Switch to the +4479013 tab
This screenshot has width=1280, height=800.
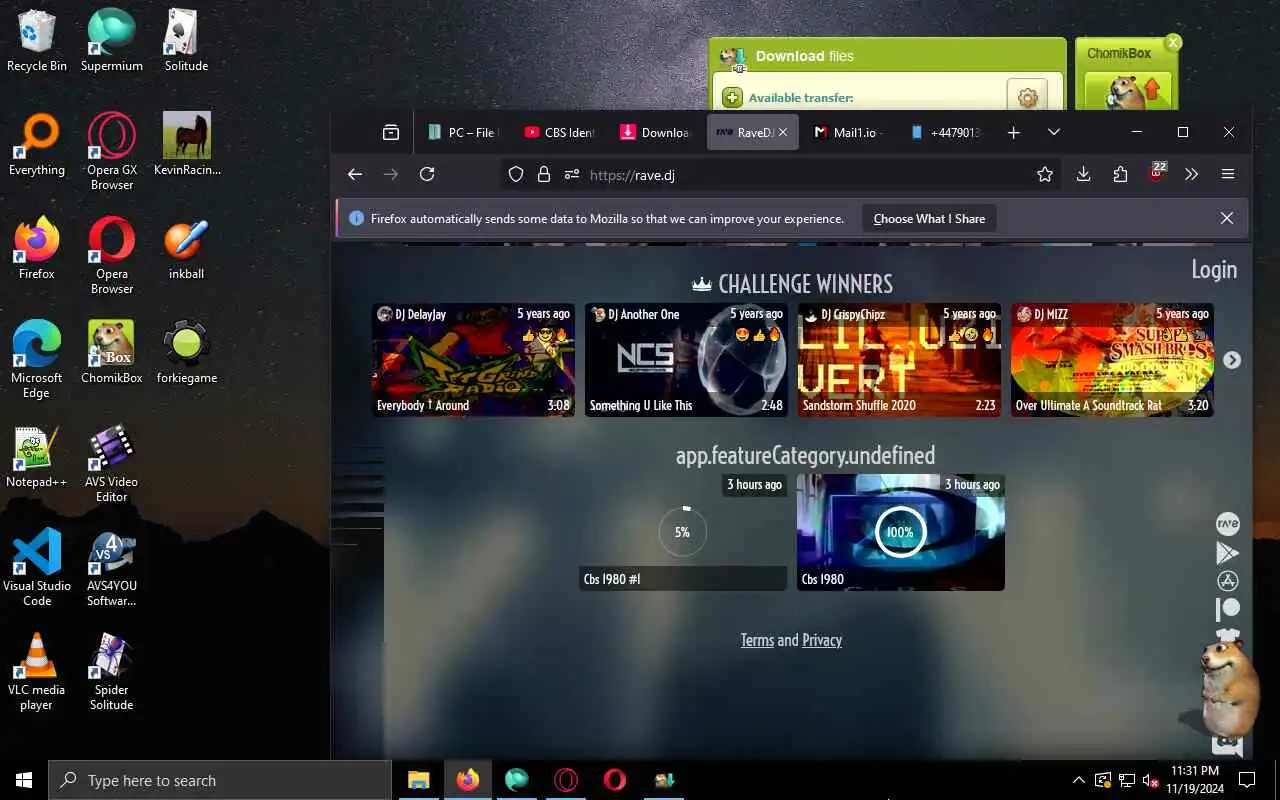[x=946, y=132]
